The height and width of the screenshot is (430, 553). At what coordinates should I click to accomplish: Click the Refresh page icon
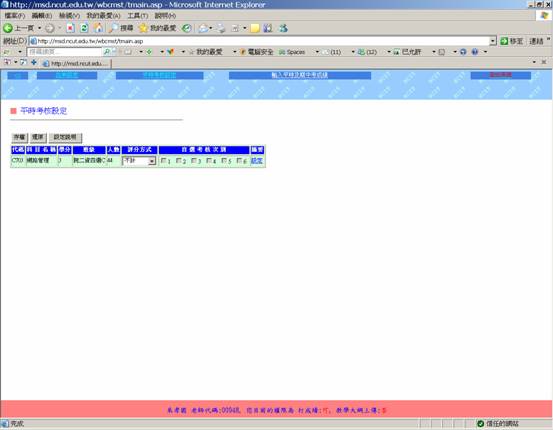(x=84, y=28)
